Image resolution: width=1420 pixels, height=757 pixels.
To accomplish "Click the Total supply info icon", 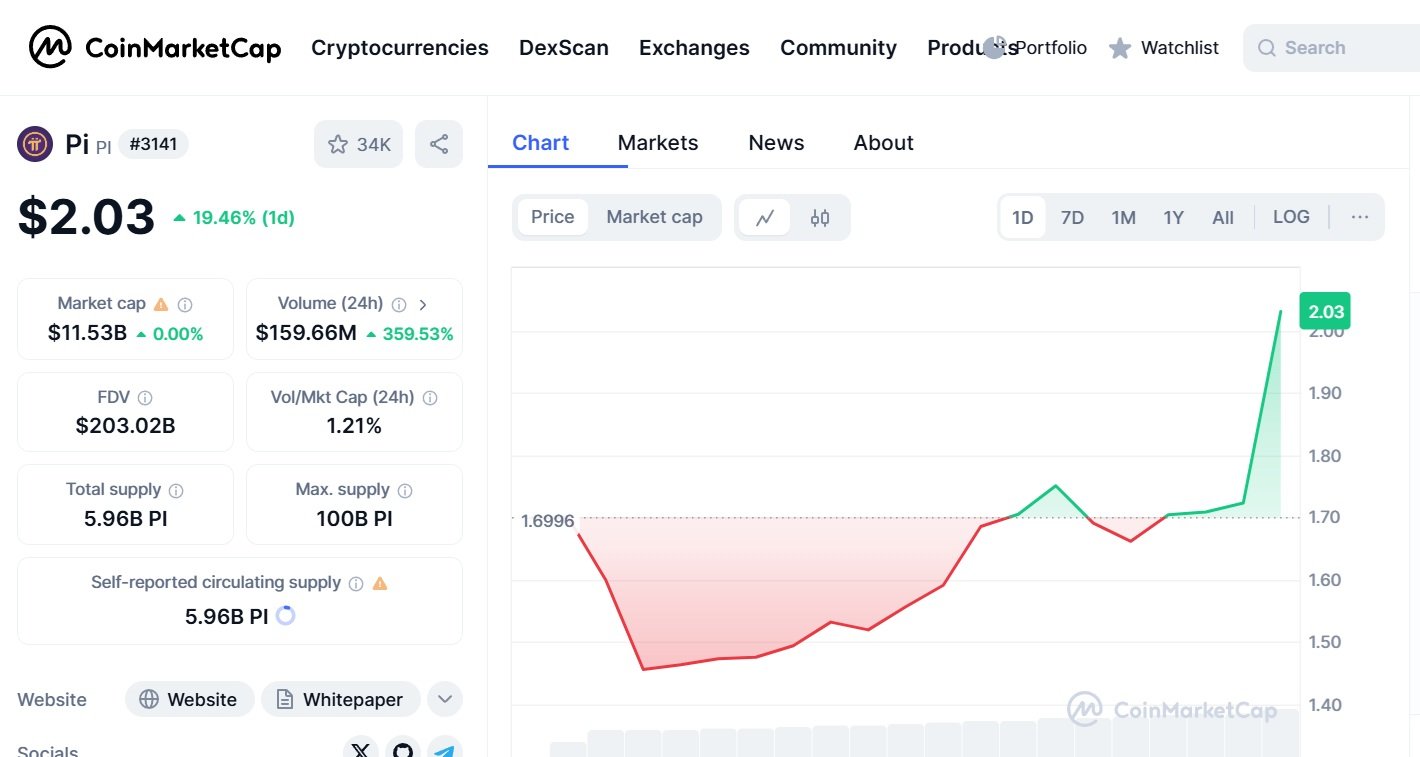I will tap(176, 490).
